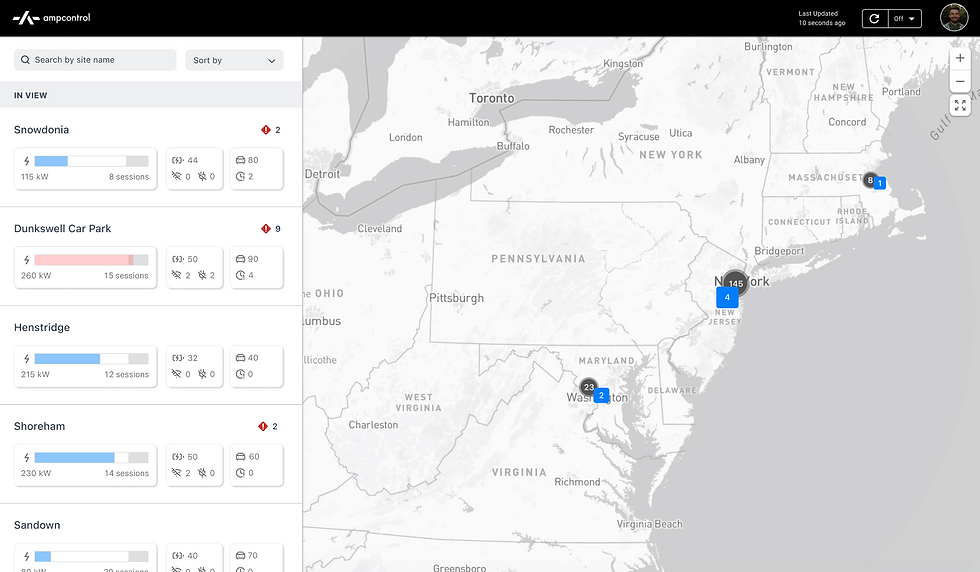Open the Sandown site
The image size is (980, 572).
37,525
